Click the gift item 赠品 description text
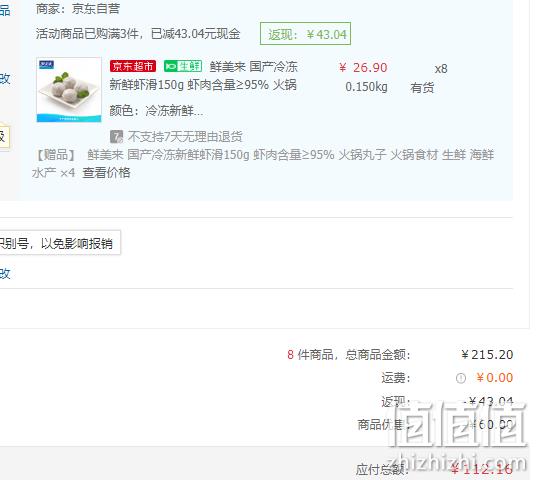 click(x=263, y=163)
